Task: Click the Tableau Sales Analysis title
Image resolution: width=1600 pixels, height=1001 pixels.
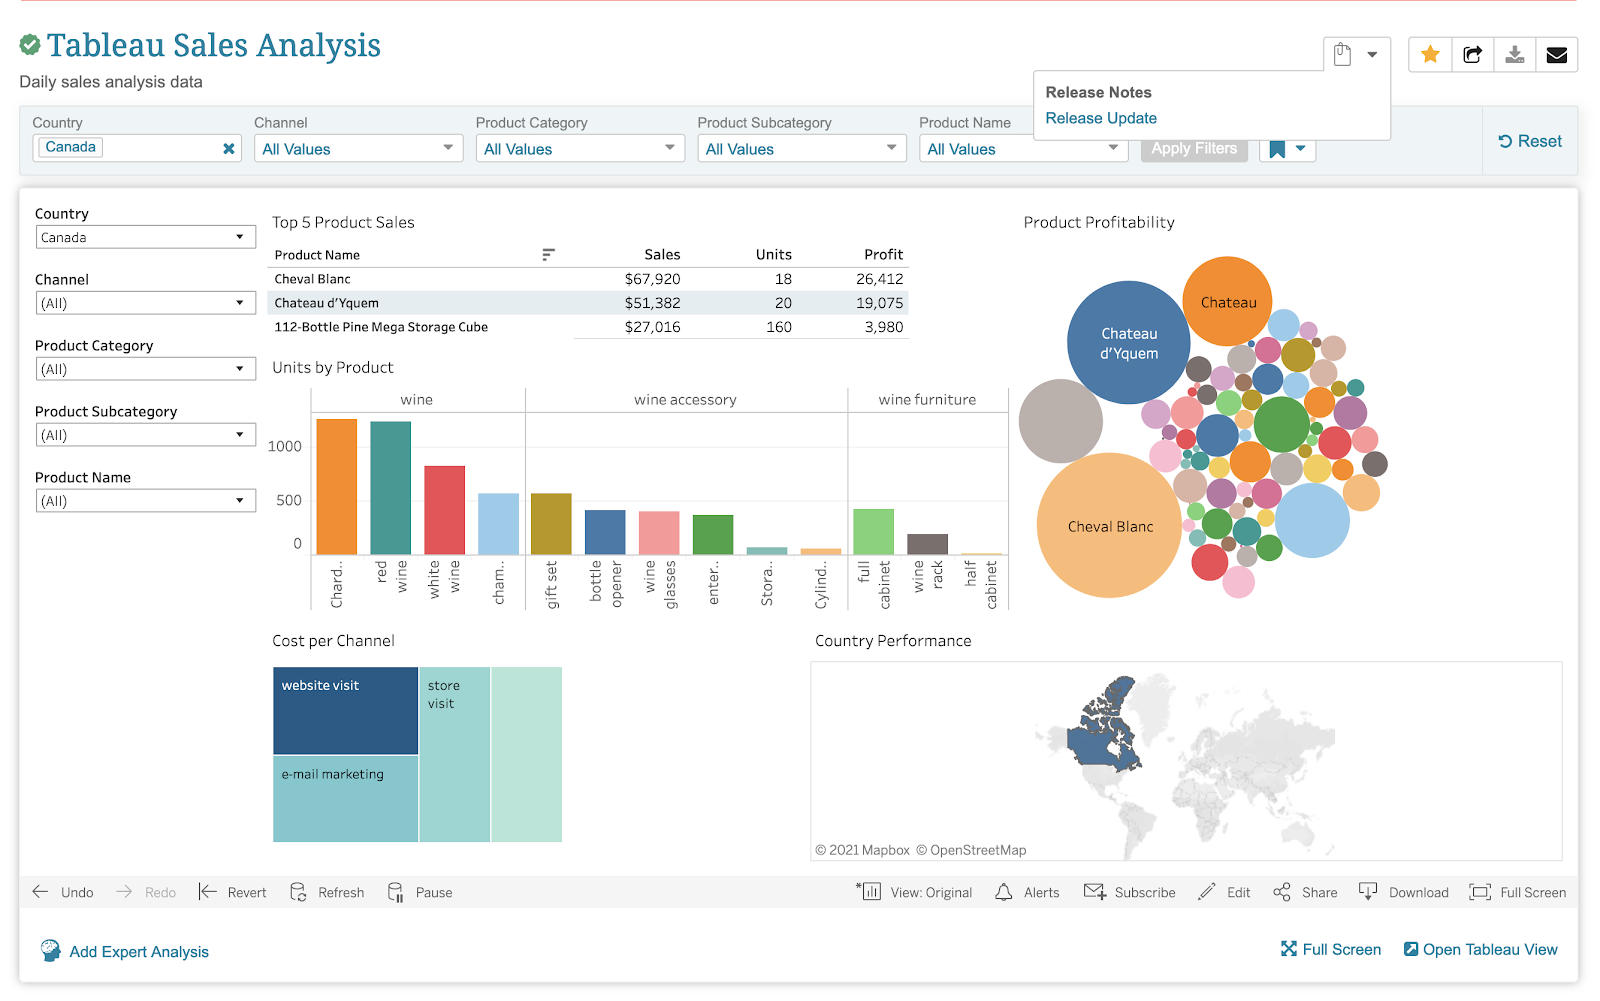Action: [x=214, y=45]
